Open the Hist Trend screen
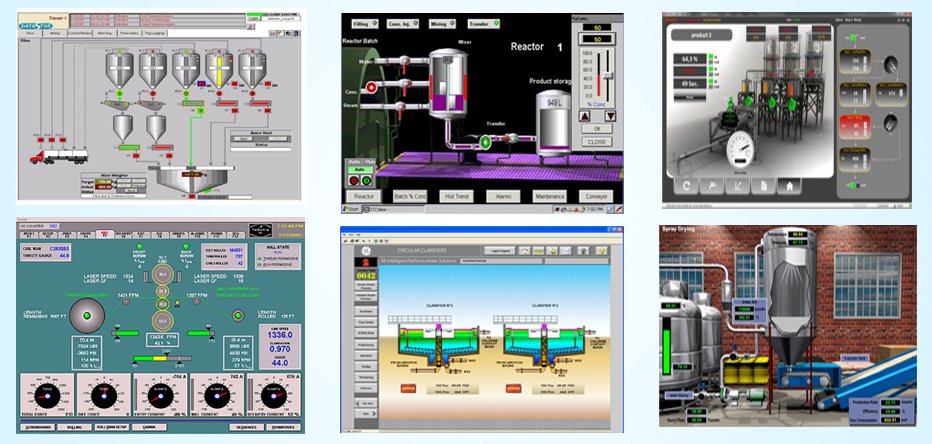 pos(456,196)
